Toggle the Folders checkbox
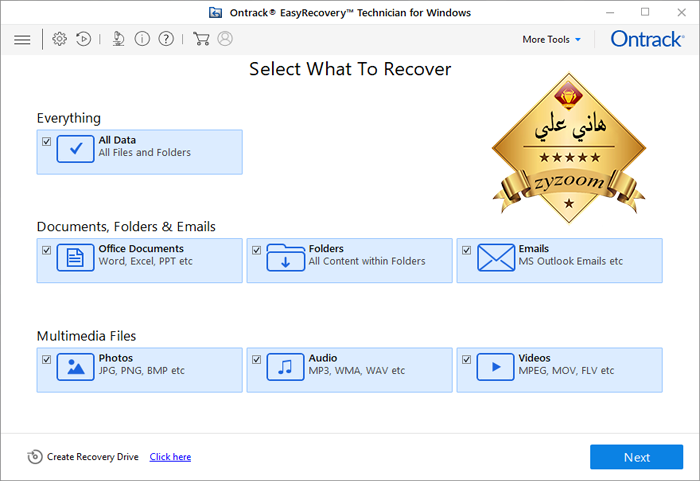The height and width of the screenshot is (481, 700). pyautogui.click(x=256, y=250)
